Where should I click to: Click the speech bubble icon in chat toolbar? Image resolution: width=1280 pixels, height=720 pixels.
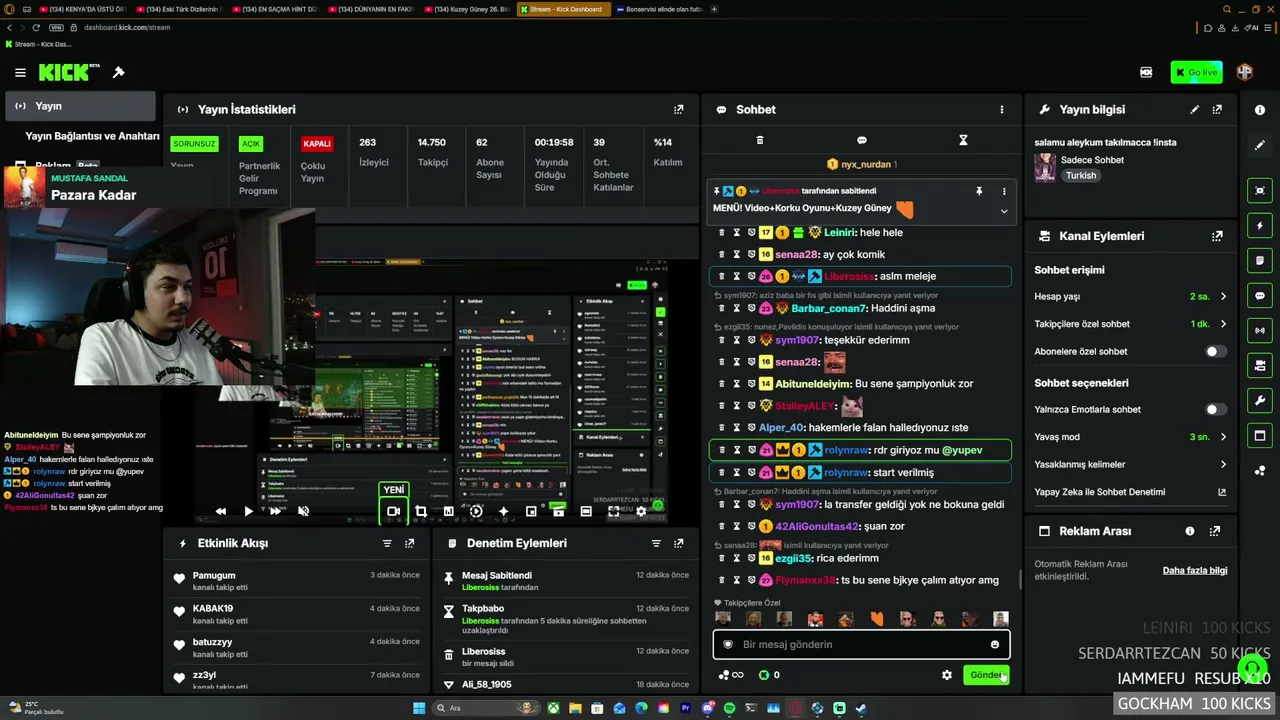pyautogui.click(x=862, y=140)
